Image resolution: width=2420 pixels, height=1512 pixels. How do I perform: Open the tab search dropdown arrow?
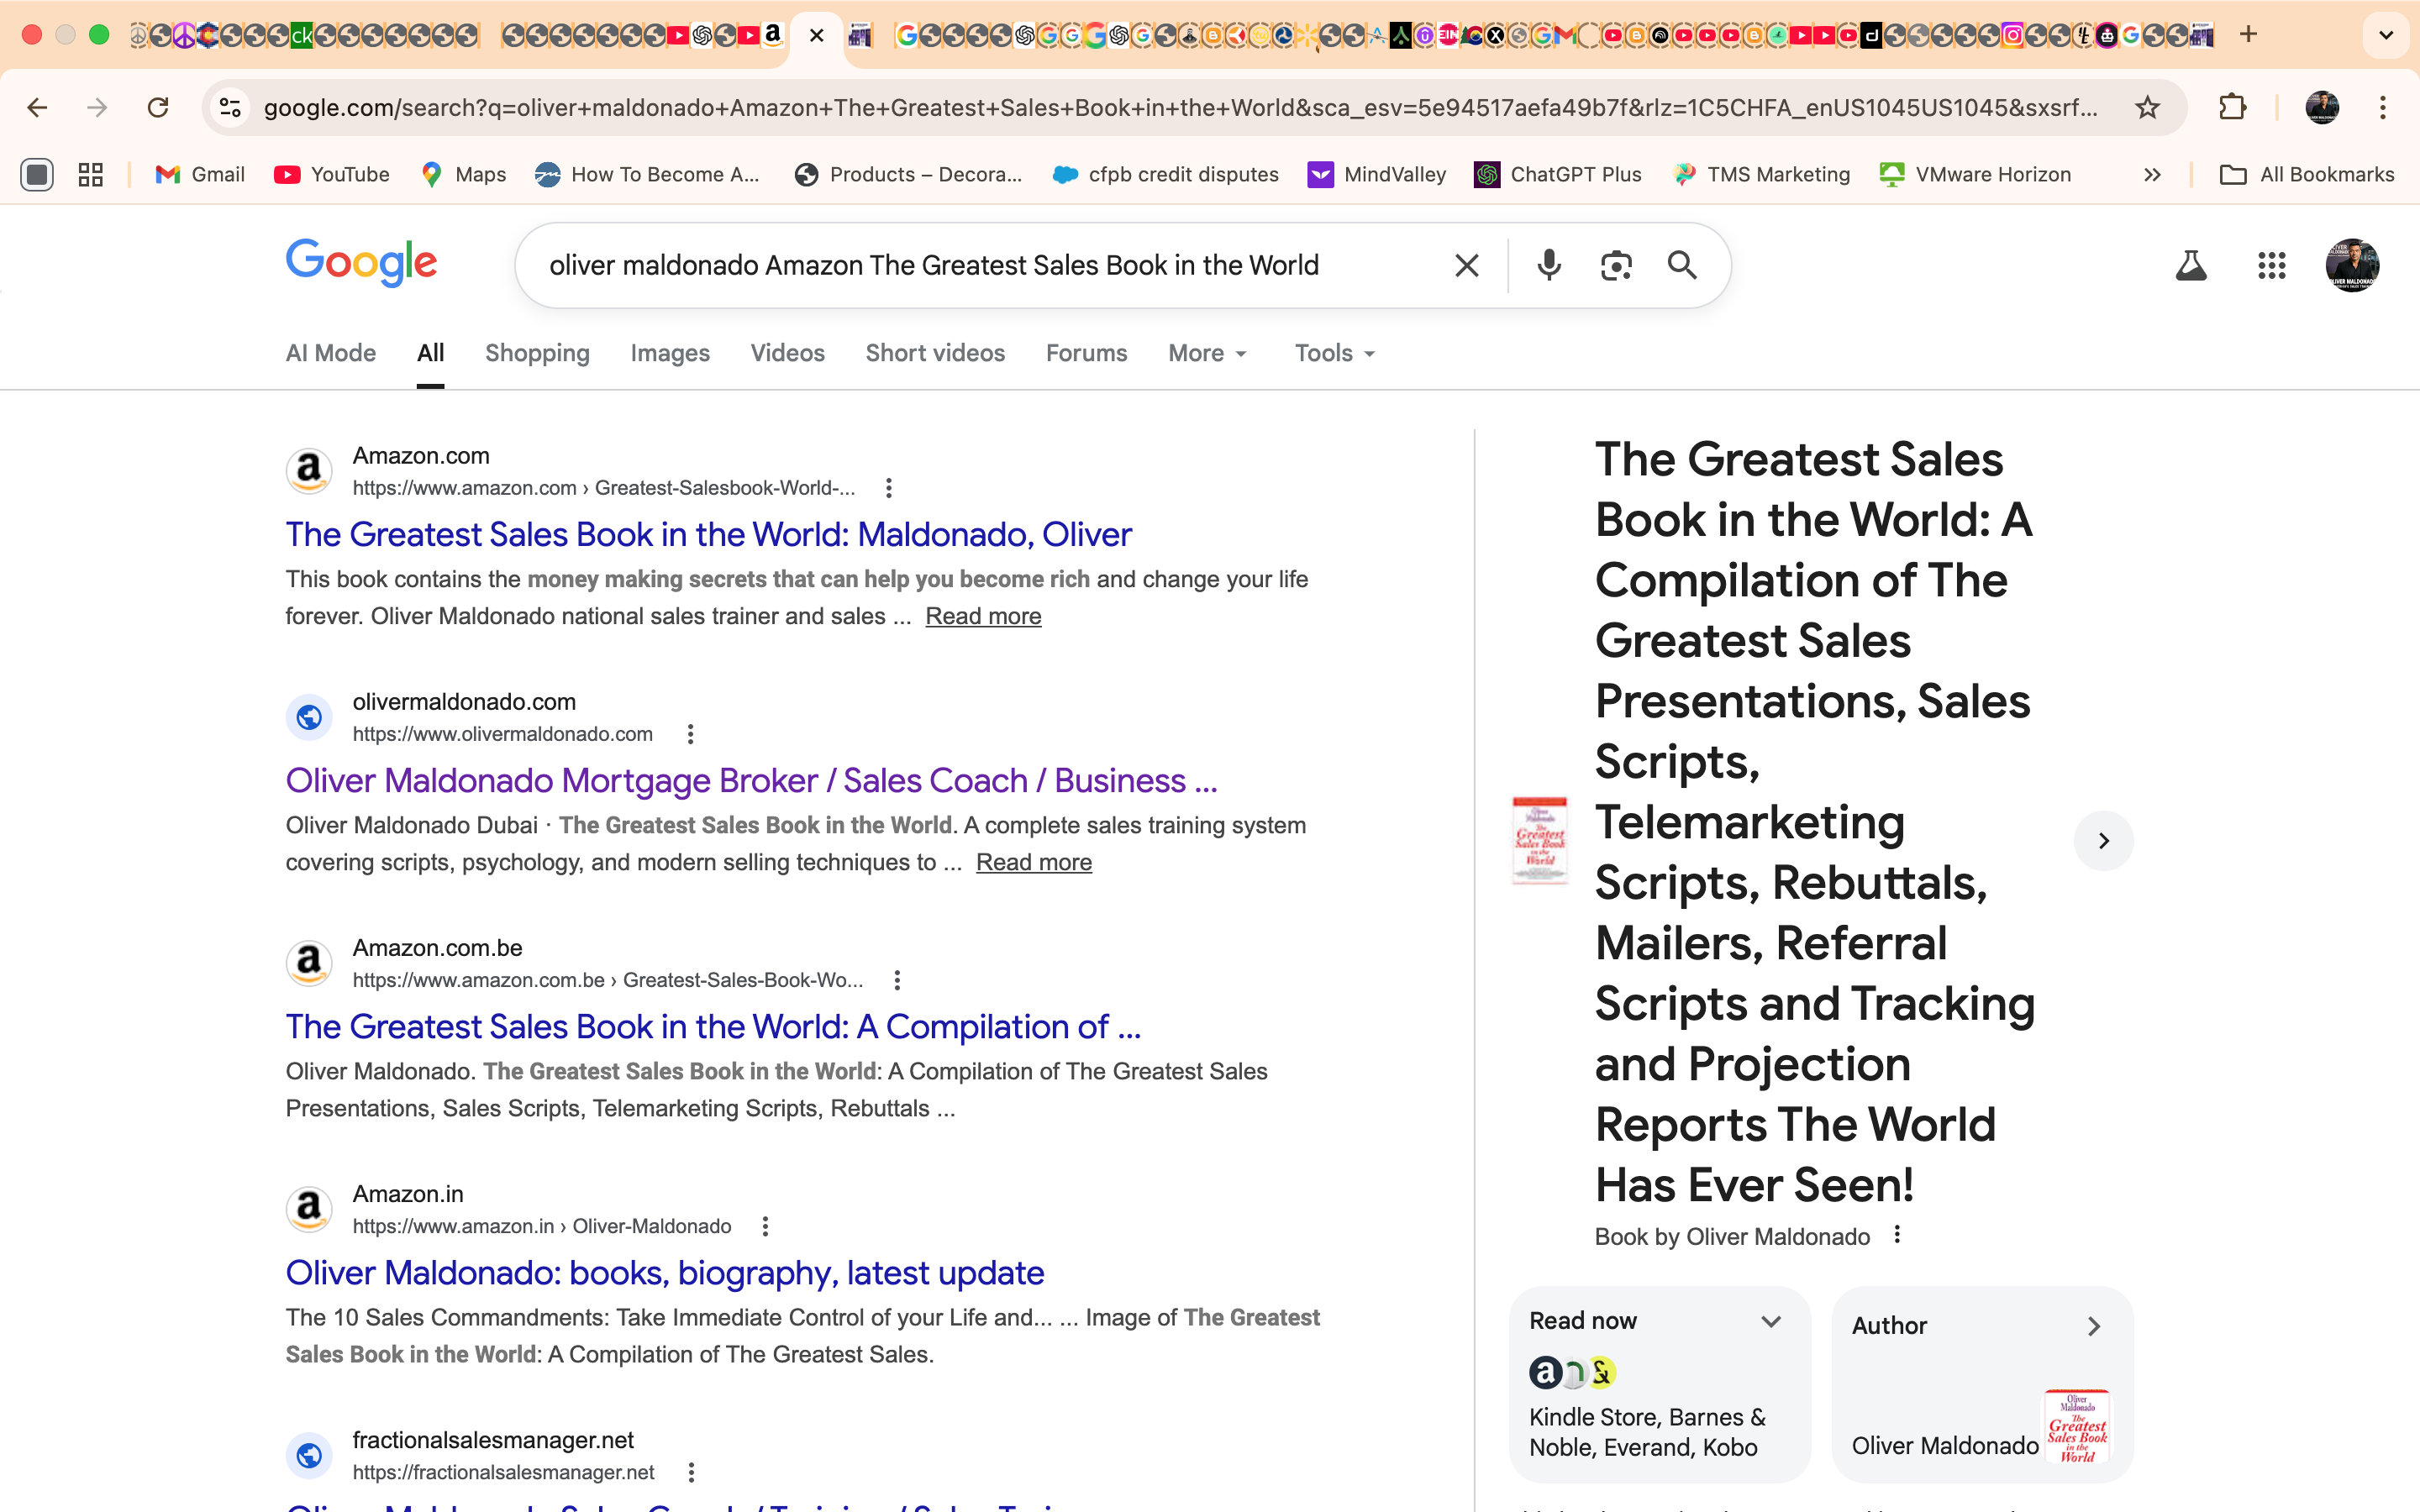click(2386, 35)
